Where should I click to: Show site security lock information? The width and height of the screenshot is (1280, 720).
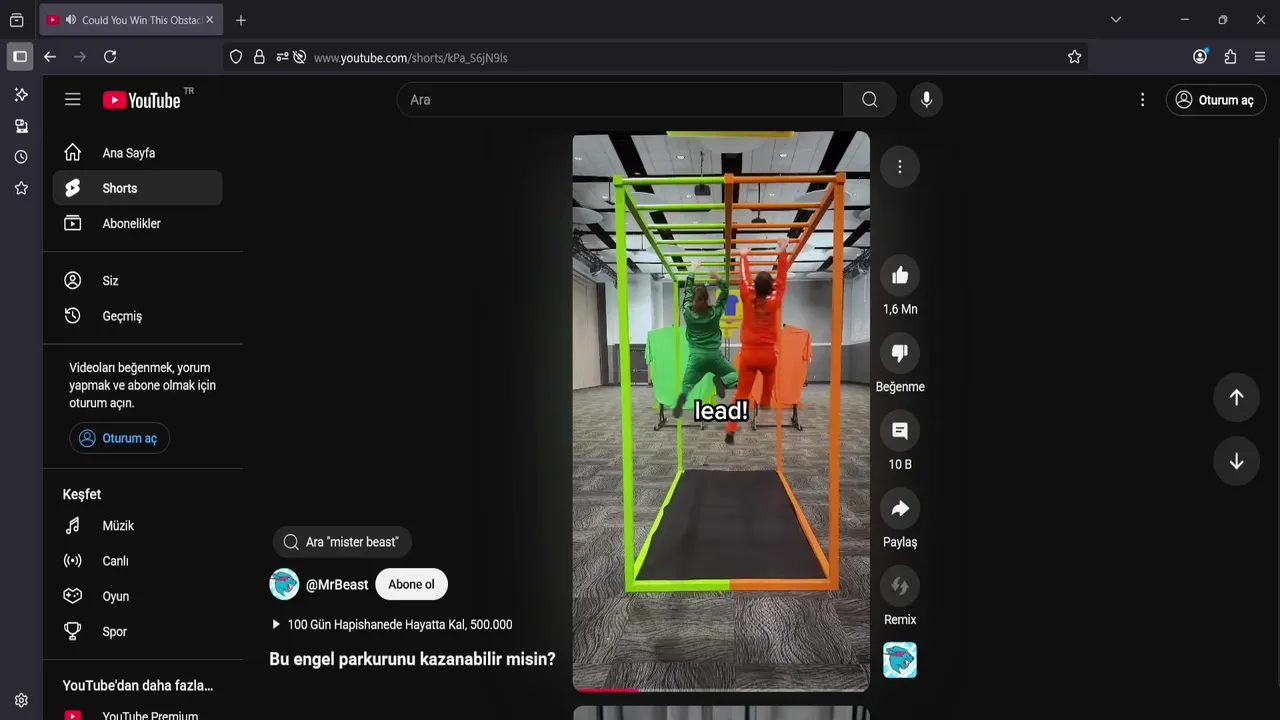[x=259, y=57]
